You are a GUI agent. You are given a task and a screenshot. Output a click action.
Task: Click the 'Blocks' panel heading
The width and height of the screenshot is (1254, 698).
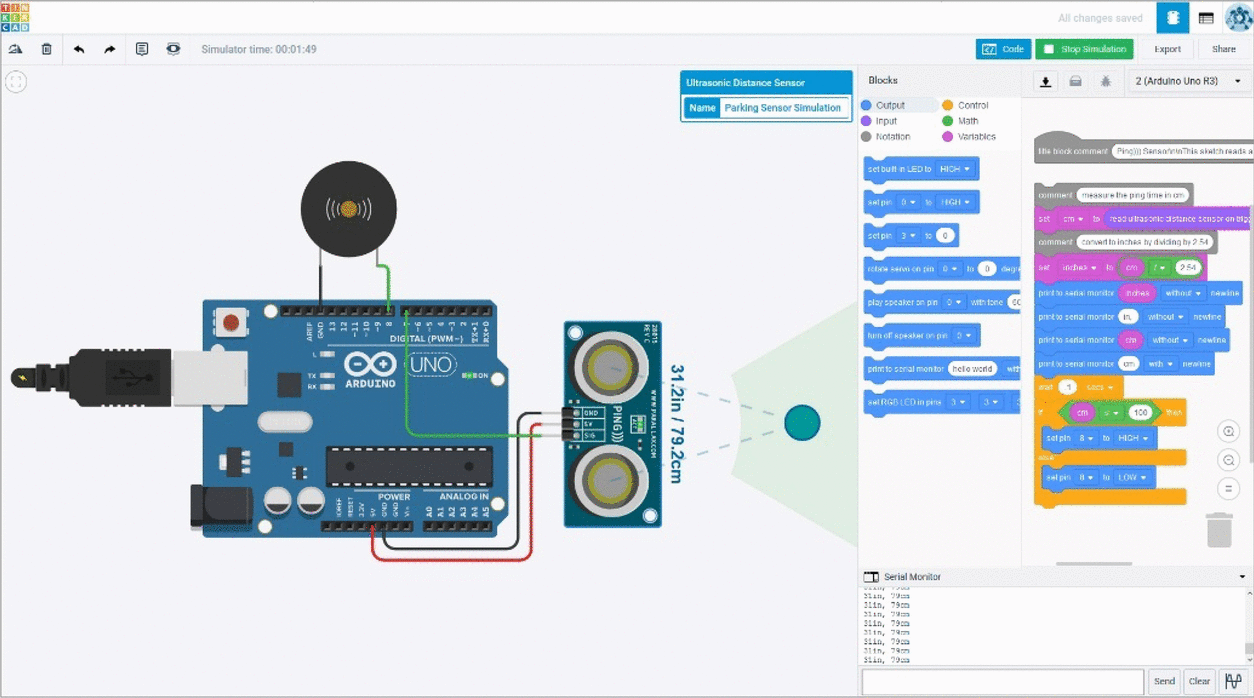(883, 80)
